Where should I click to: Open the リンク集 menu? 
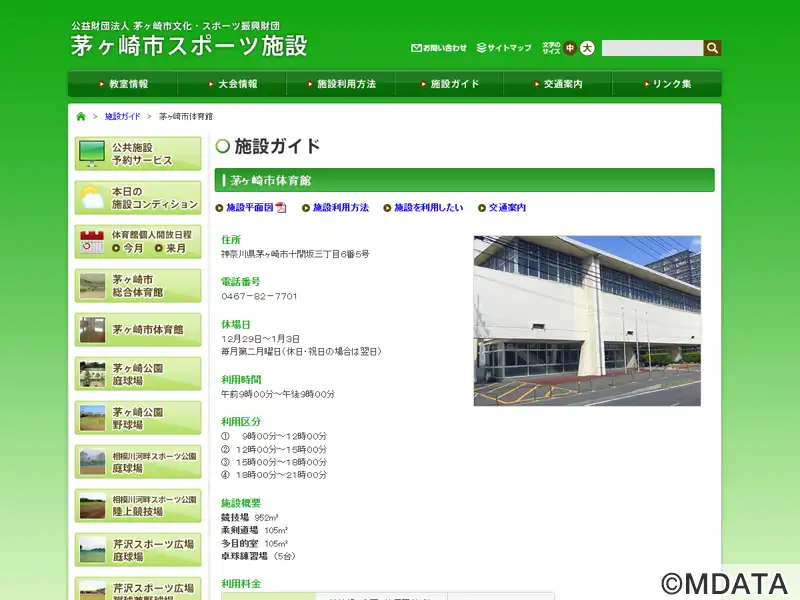[667, 84]
